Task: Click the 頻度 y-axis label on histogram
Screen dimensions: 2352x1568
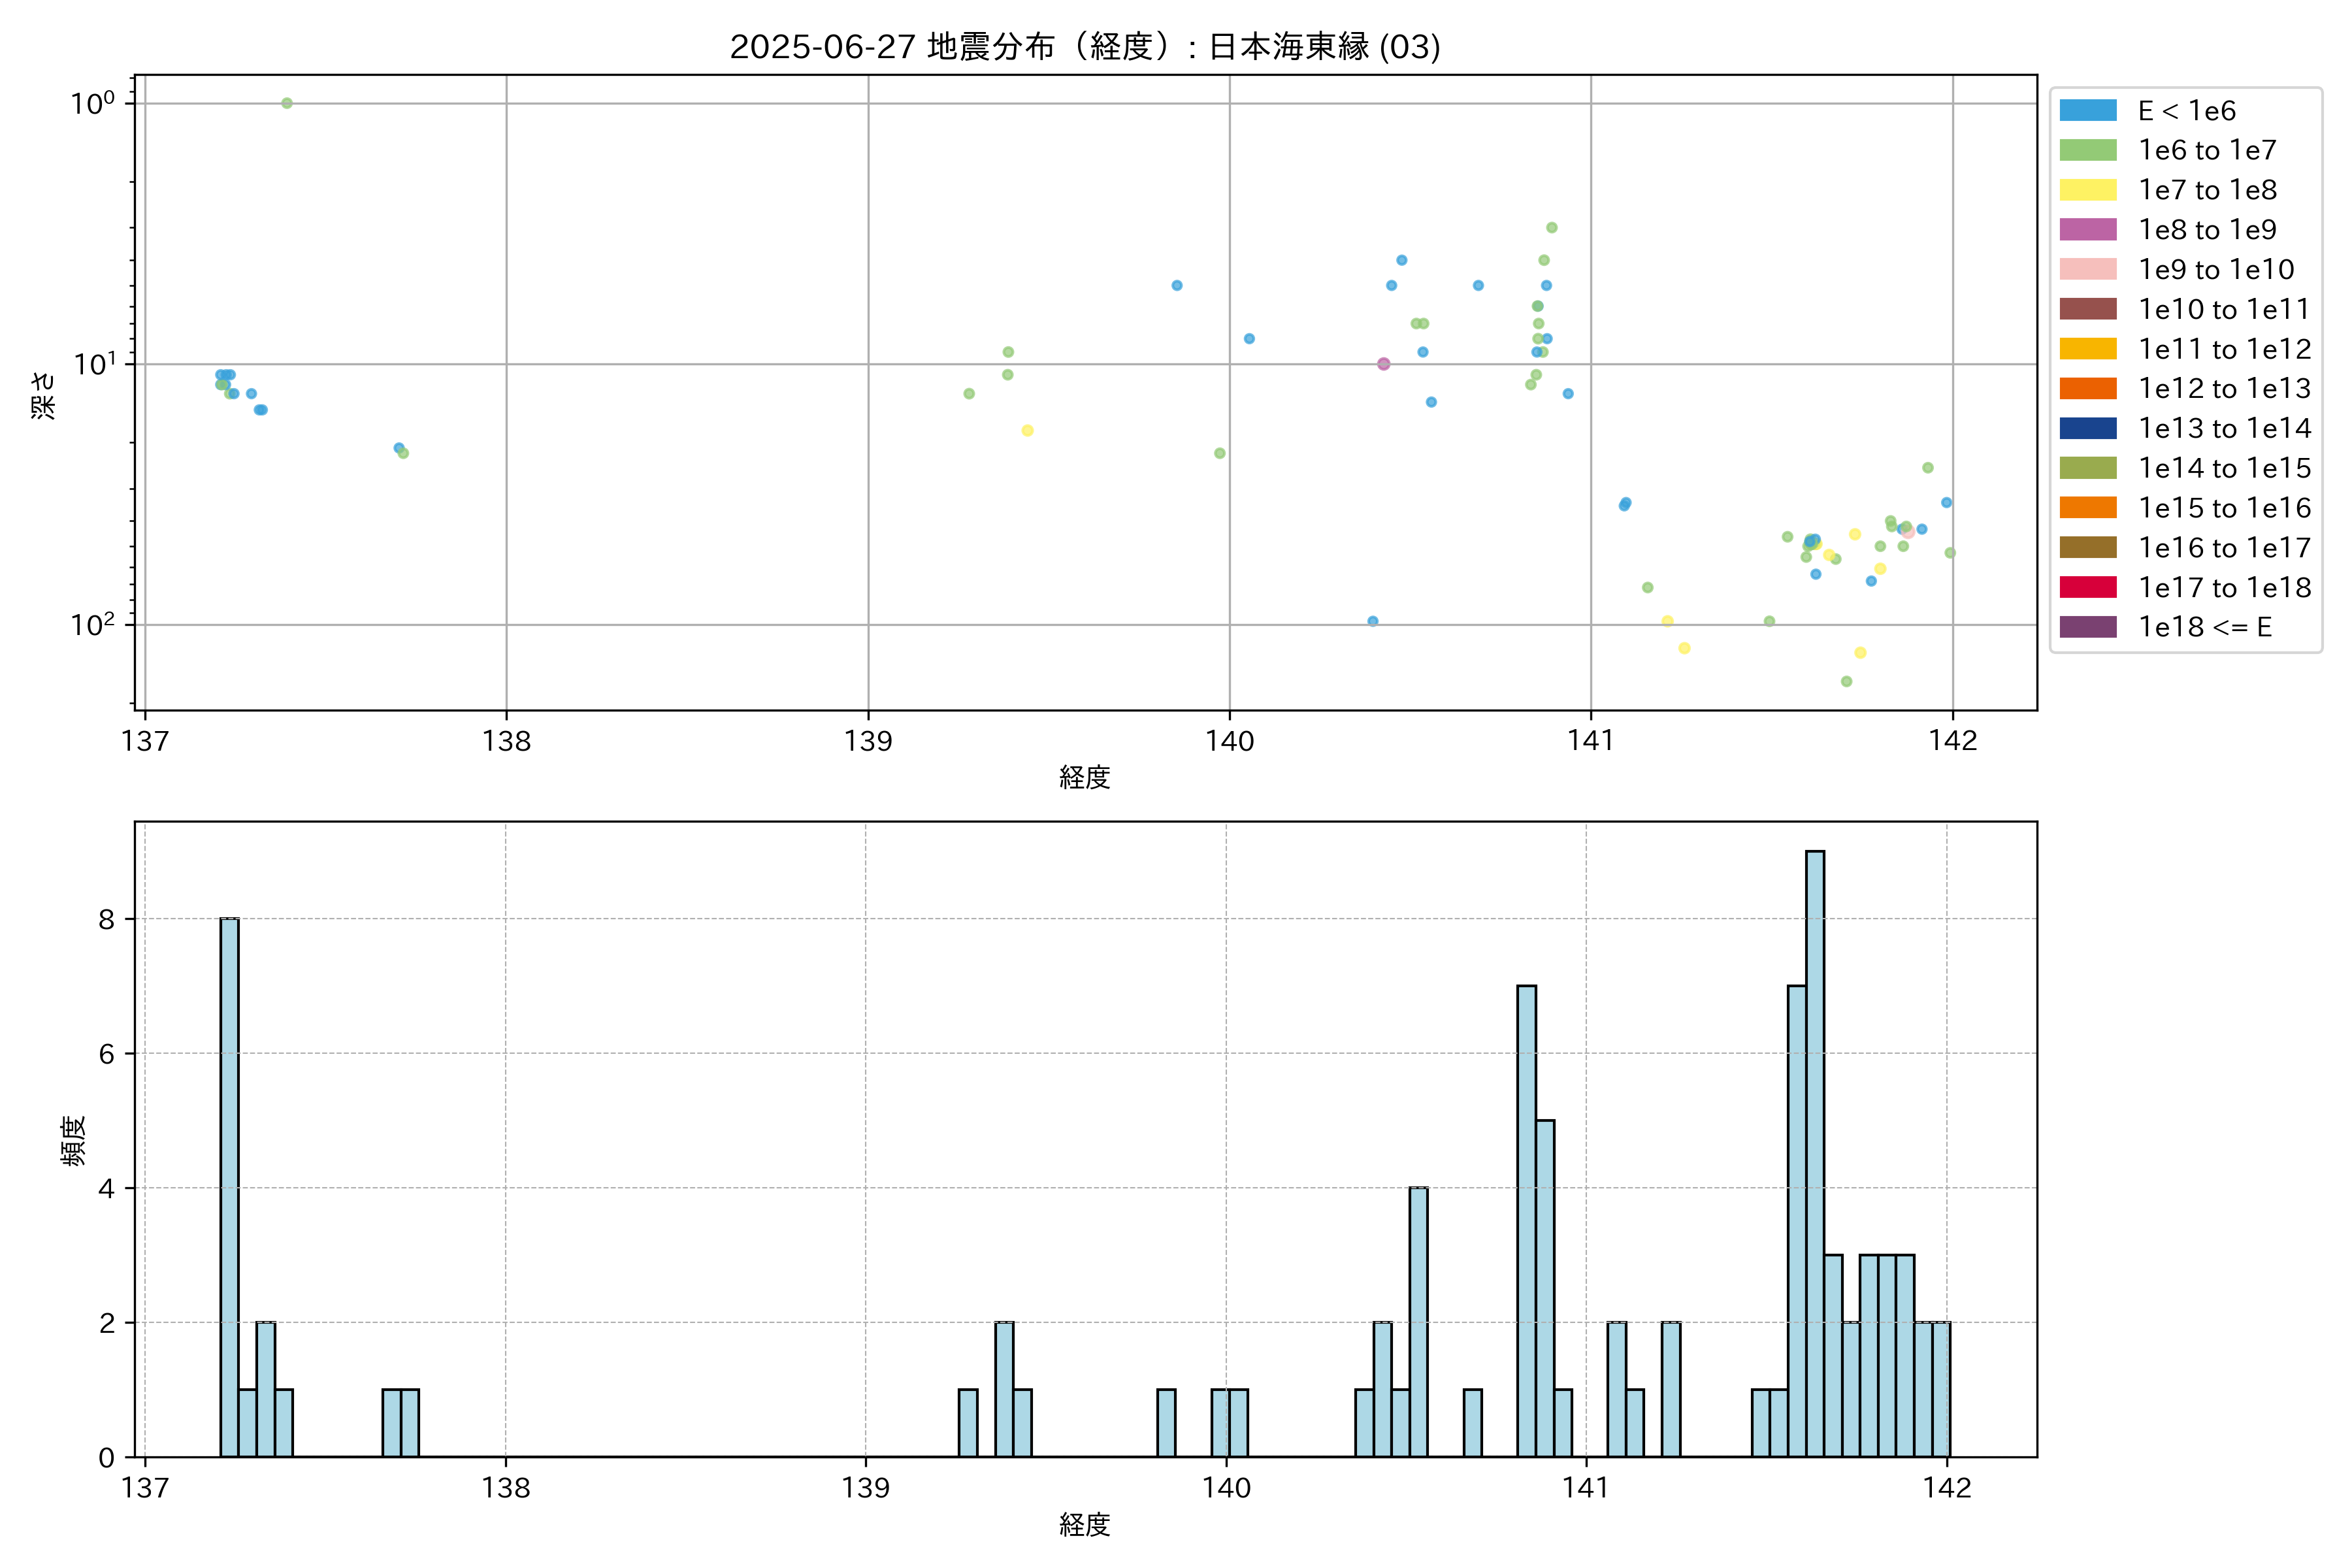Action: tap(74, 1140)
